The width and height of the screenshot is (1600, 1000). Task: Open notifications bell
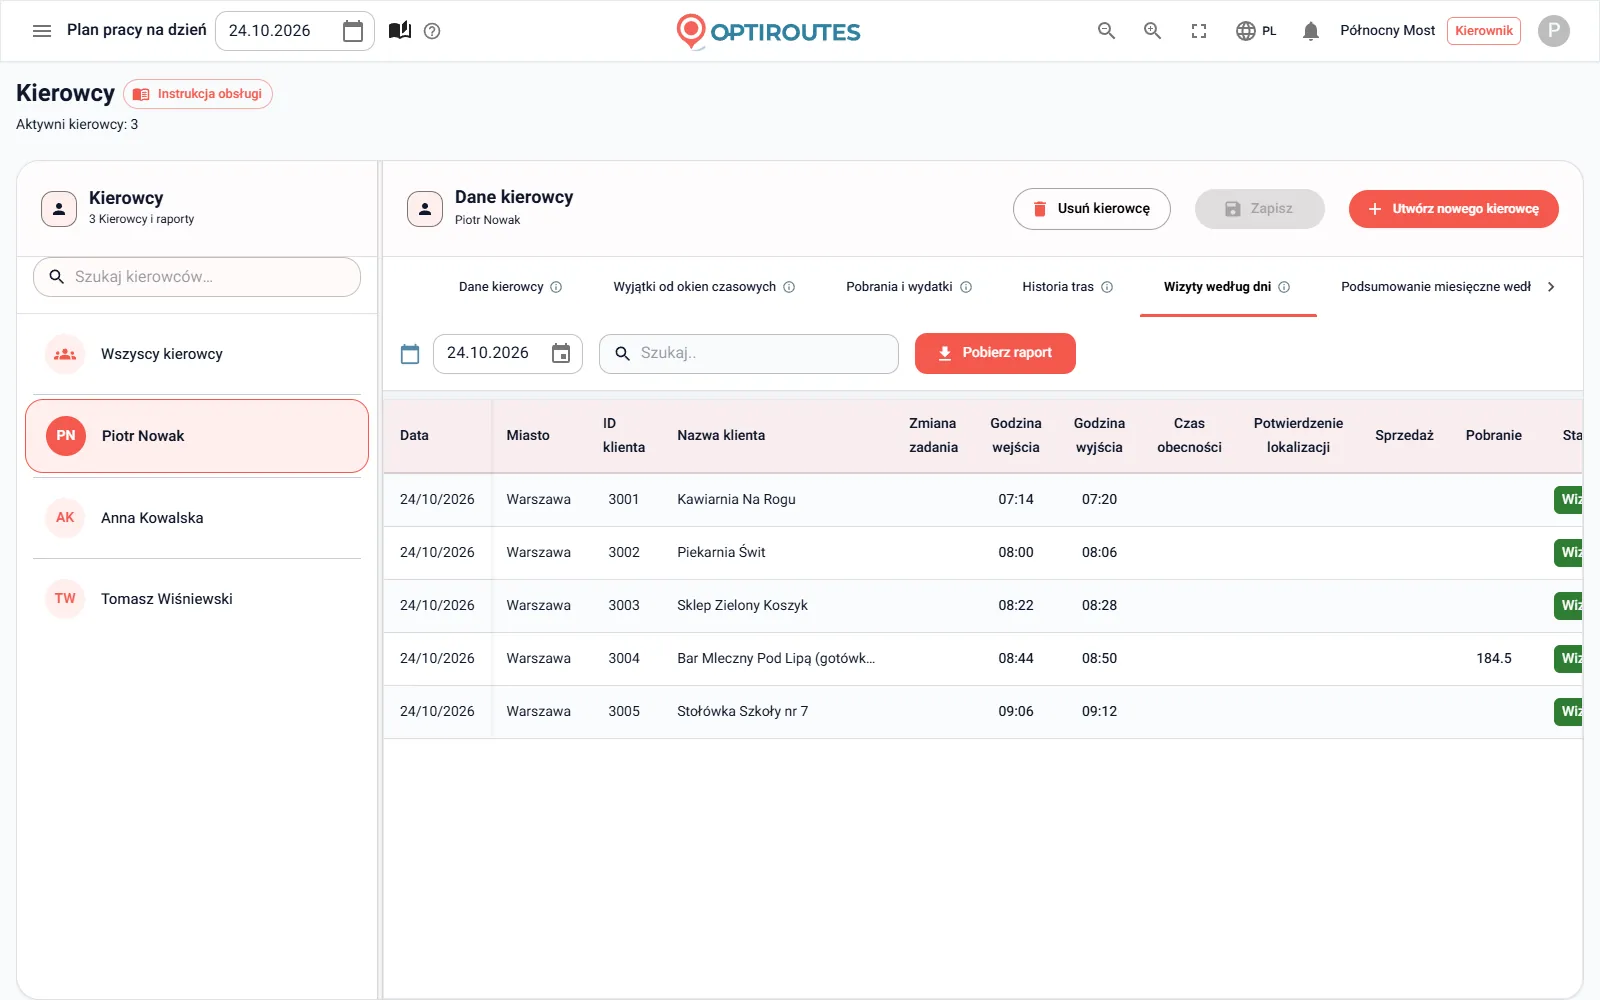1311,31
